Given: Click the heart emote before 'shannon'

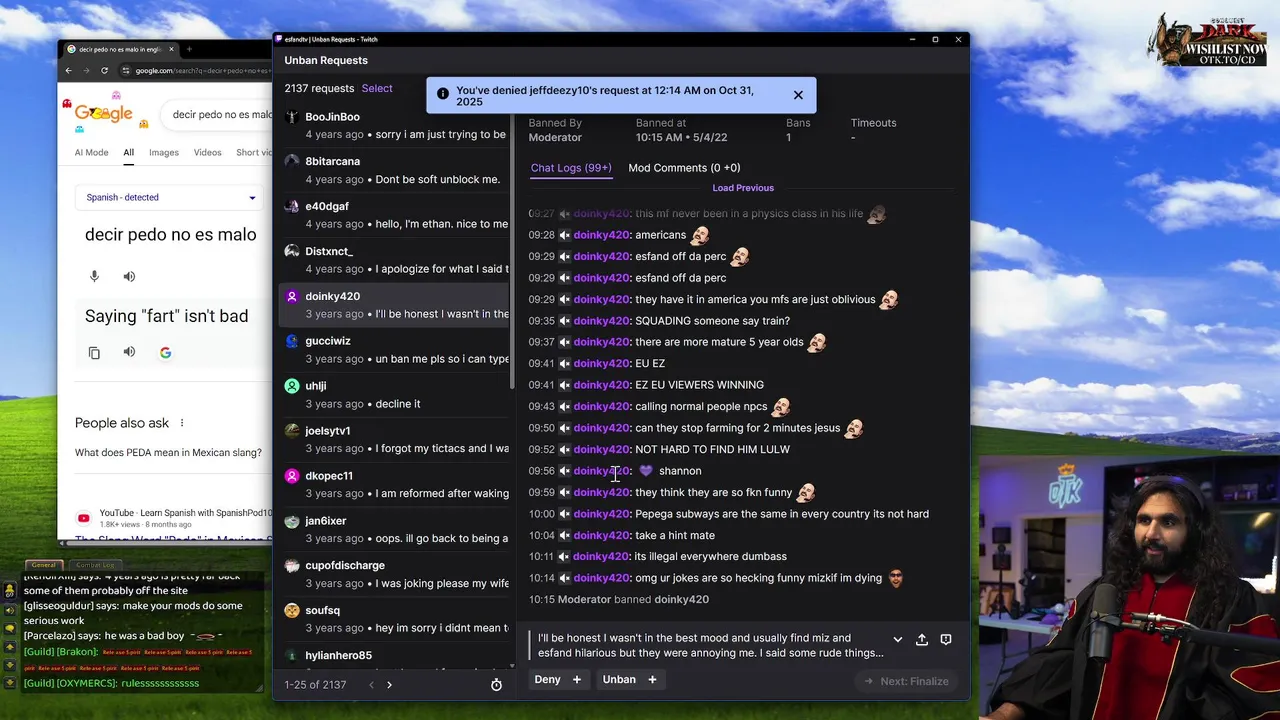Looking at the screenshot, I should click(x=646, y=471).
